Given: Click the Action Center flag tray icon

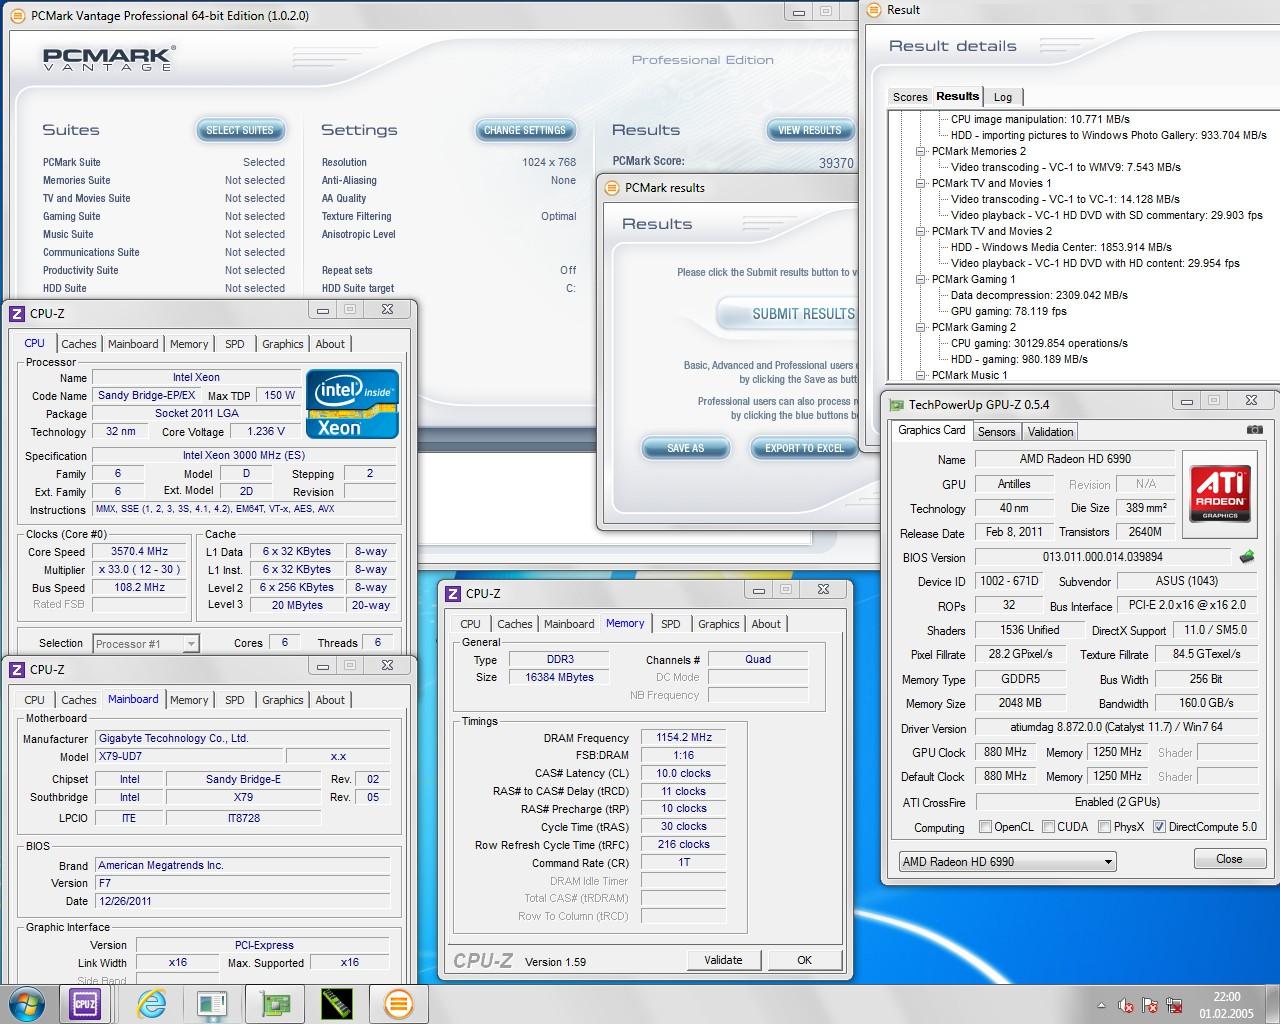Looking at the screenshot, I should pyautogui.click(x=1151, y=1005).
